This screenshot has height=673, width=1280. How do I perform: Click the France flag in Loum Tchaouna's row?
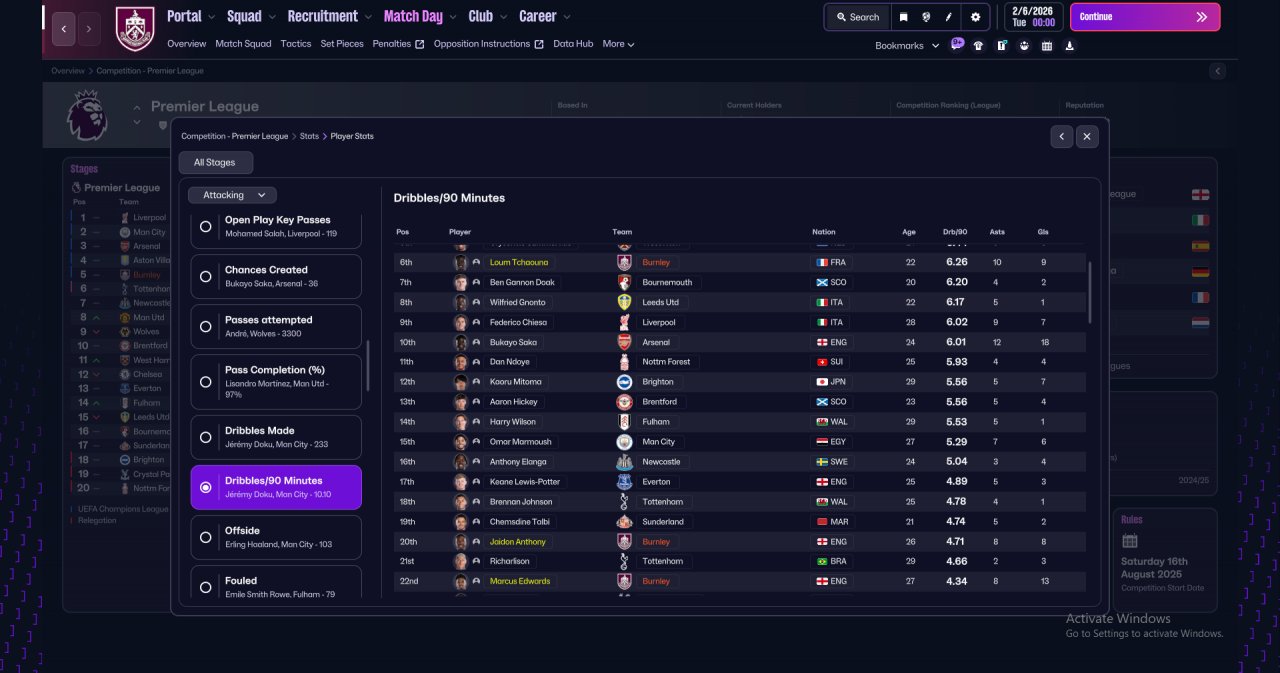point(822,262)
